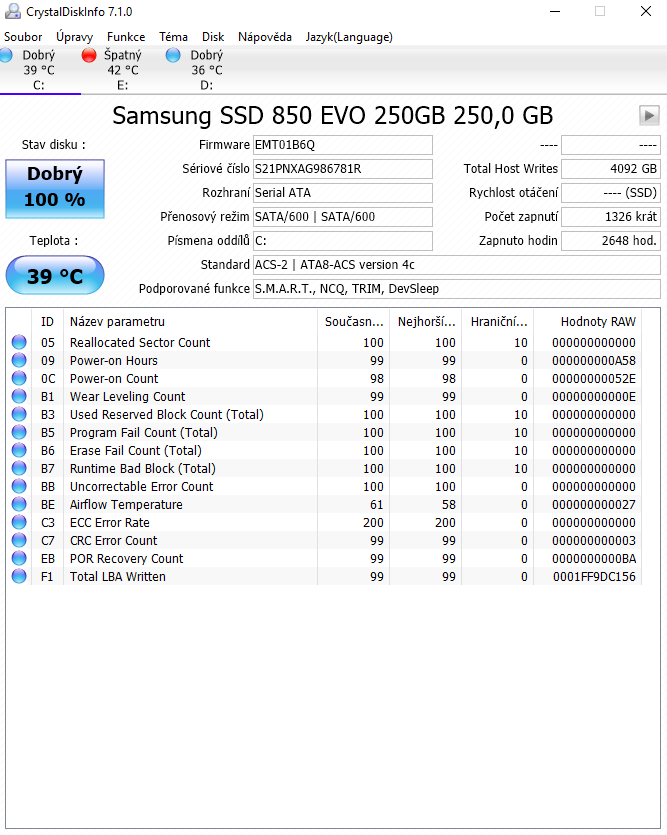Screen dimensions: 667x835
Task: Click the blue status orb for drive D:
Action: coord(173,55)
